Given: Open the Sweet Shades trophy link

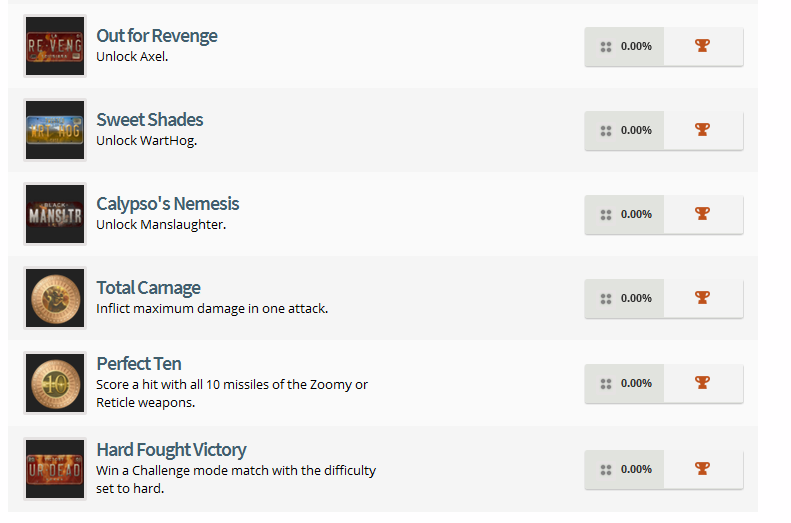Looking at the screenshot, I should (x=150, y=120).
